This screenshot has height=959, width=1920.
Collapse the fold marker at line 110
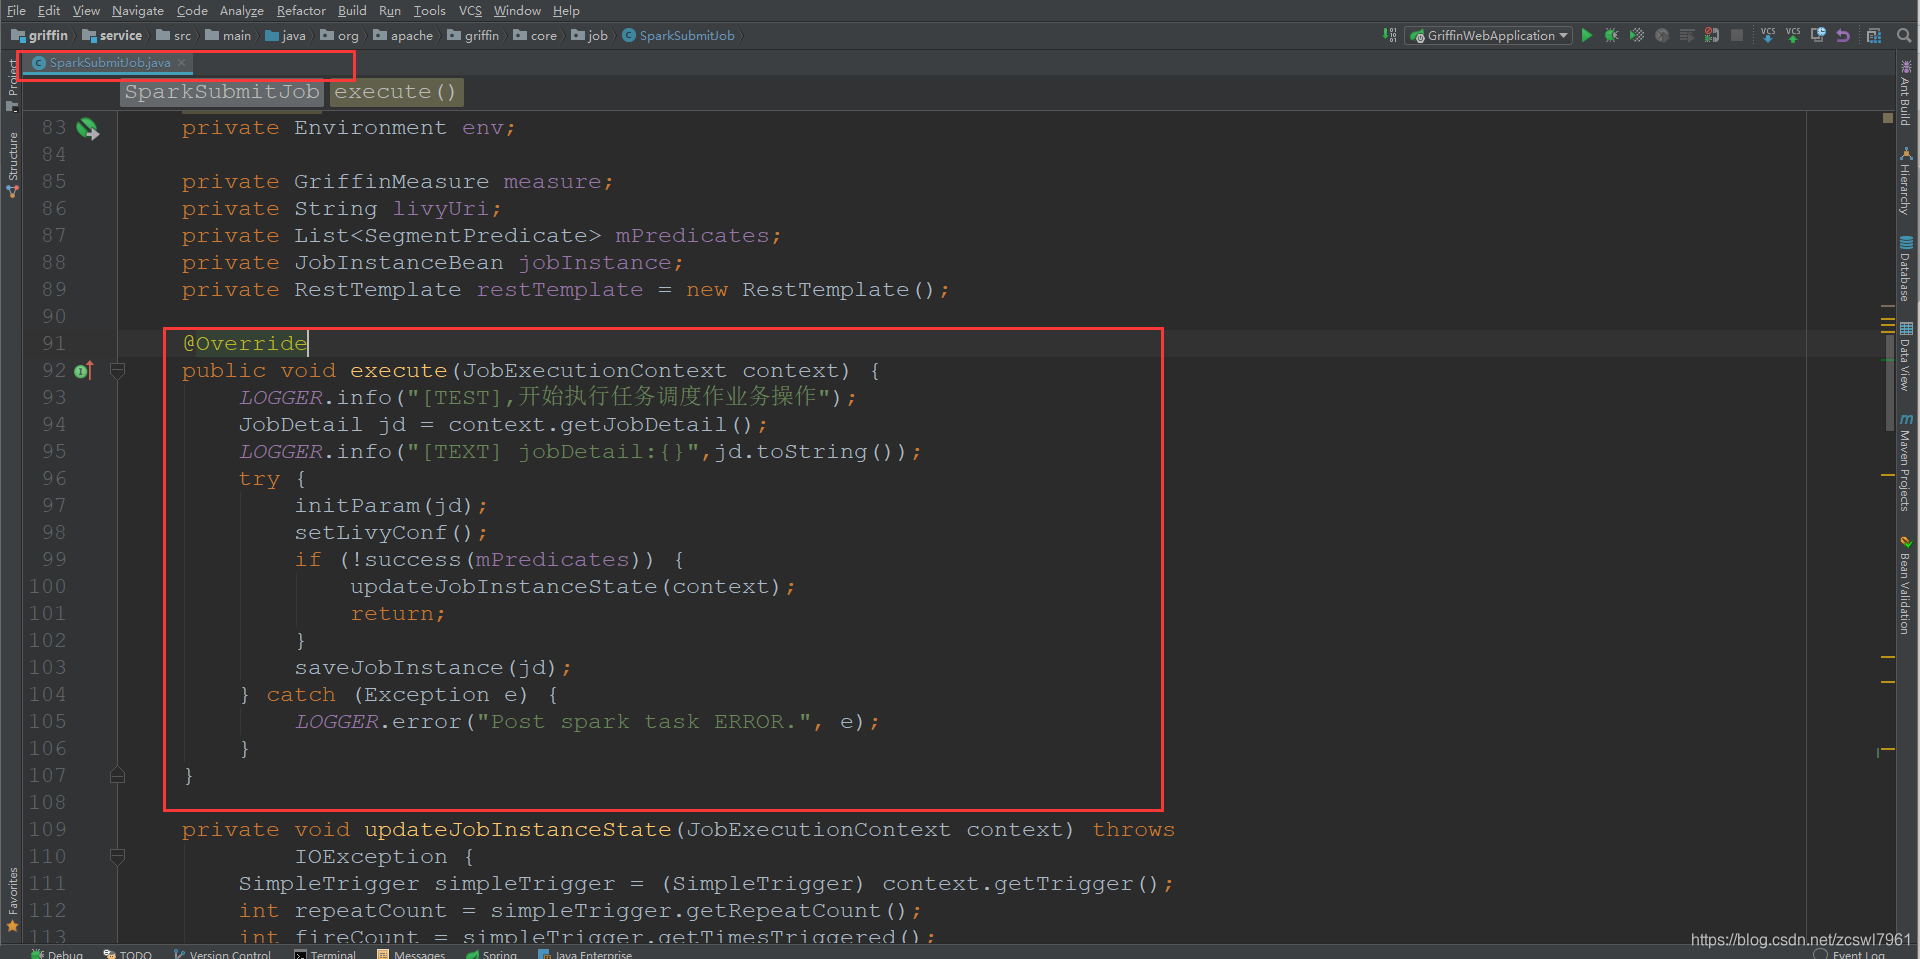117,857
